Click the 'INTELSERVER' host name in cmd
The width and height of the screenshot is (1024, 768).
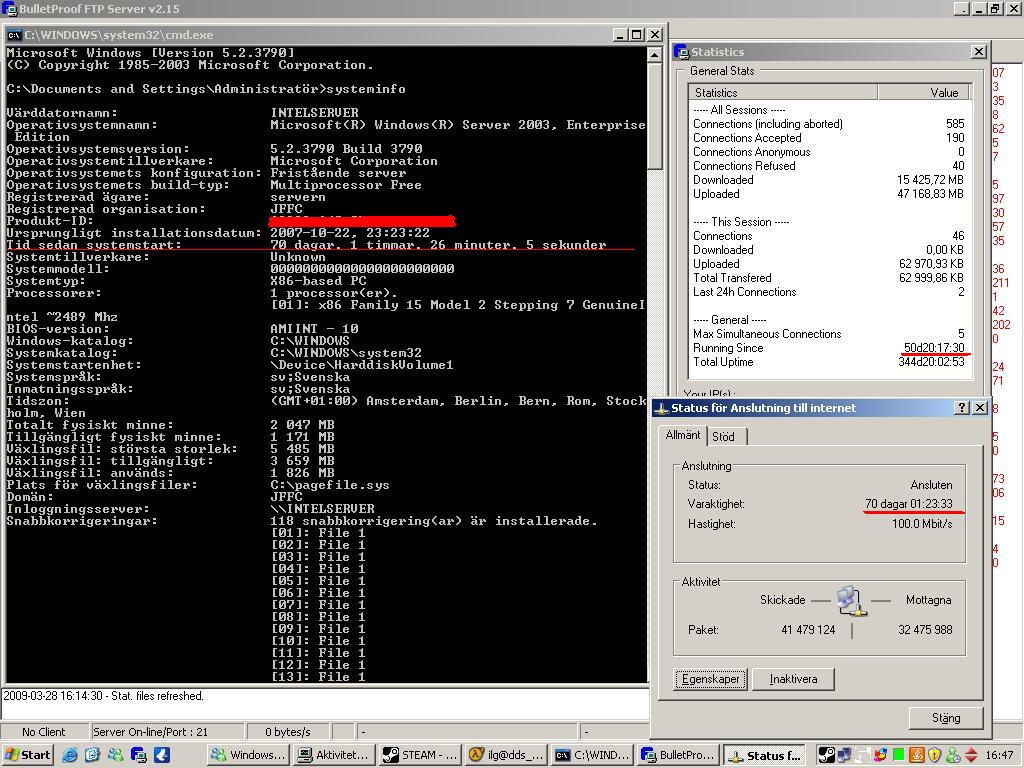coord(315,113)
